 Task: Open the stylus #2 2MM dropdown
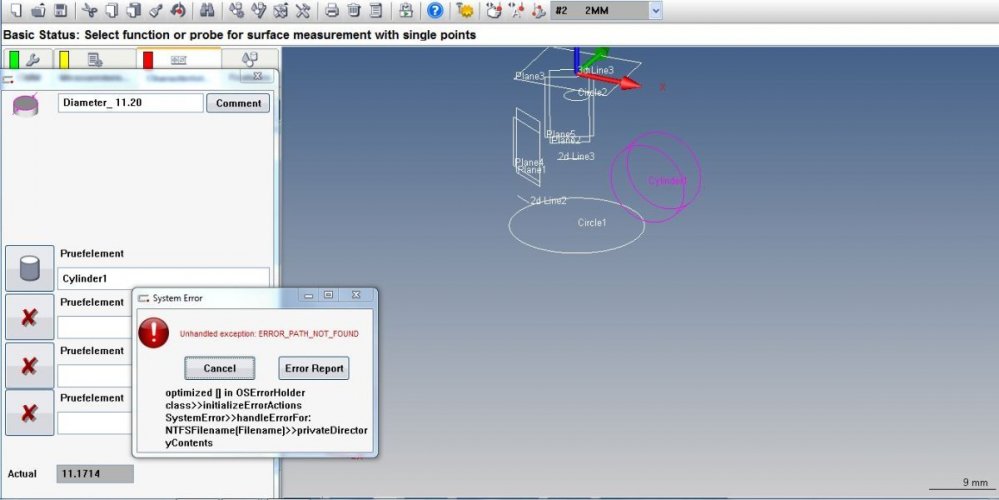pos(655,11)
